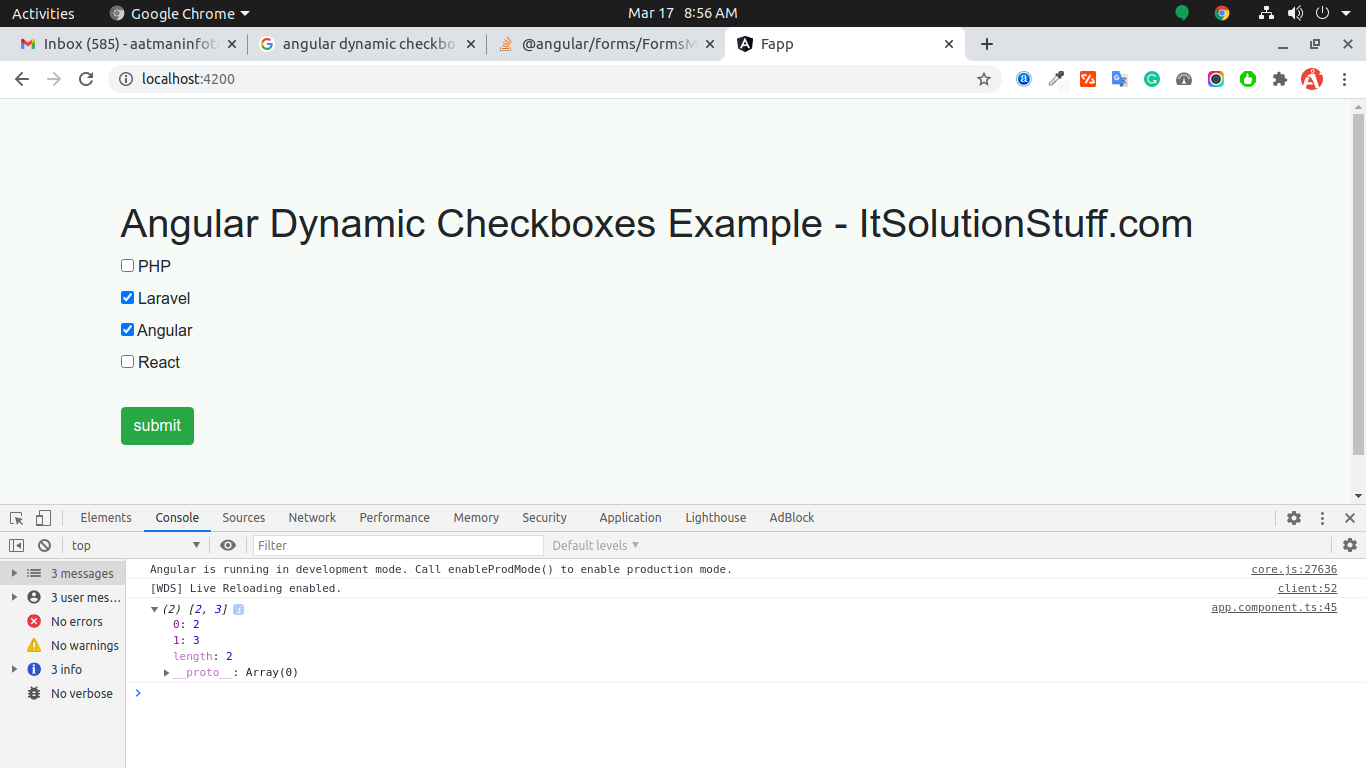Switch to the Network tab in DevTools
The height and width of the screenshot is (768, 1366).
click(x=311, y=517)
